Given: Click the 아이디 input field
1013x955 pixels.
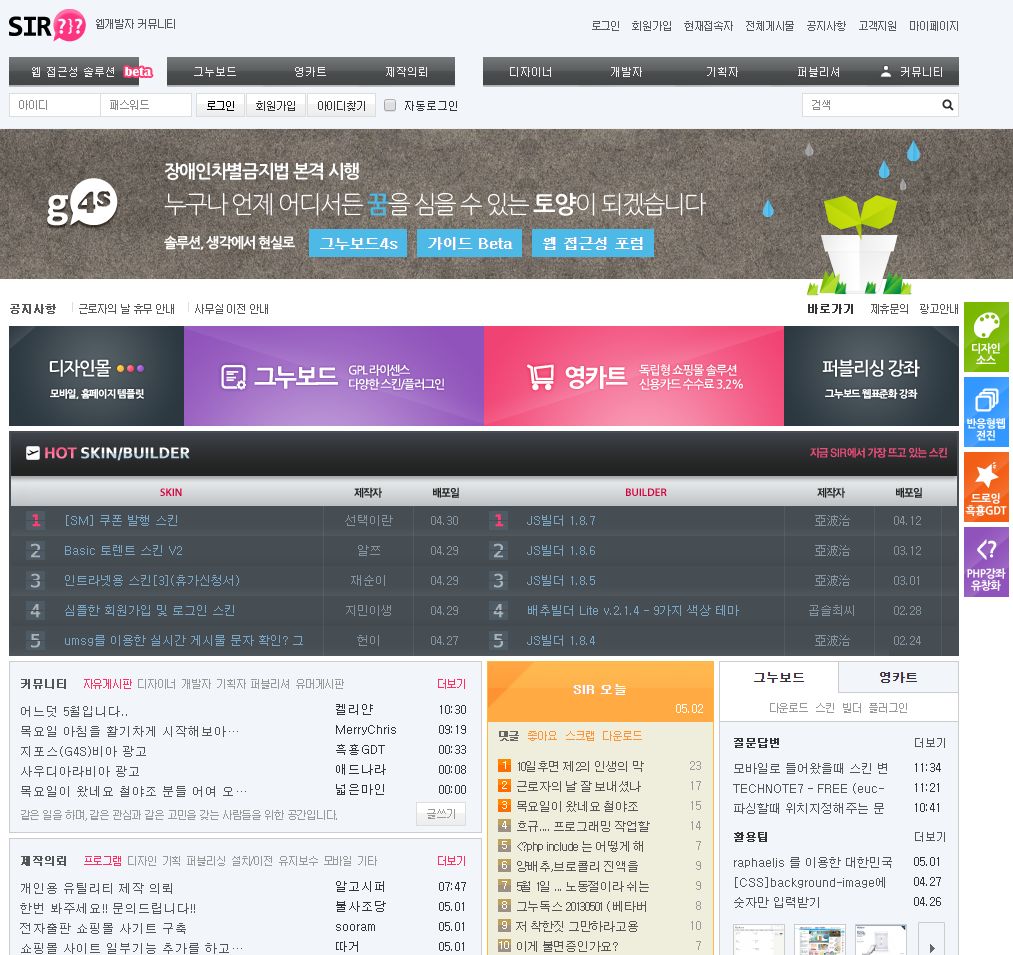Looking at the screenshot, I should coord(55,105).
